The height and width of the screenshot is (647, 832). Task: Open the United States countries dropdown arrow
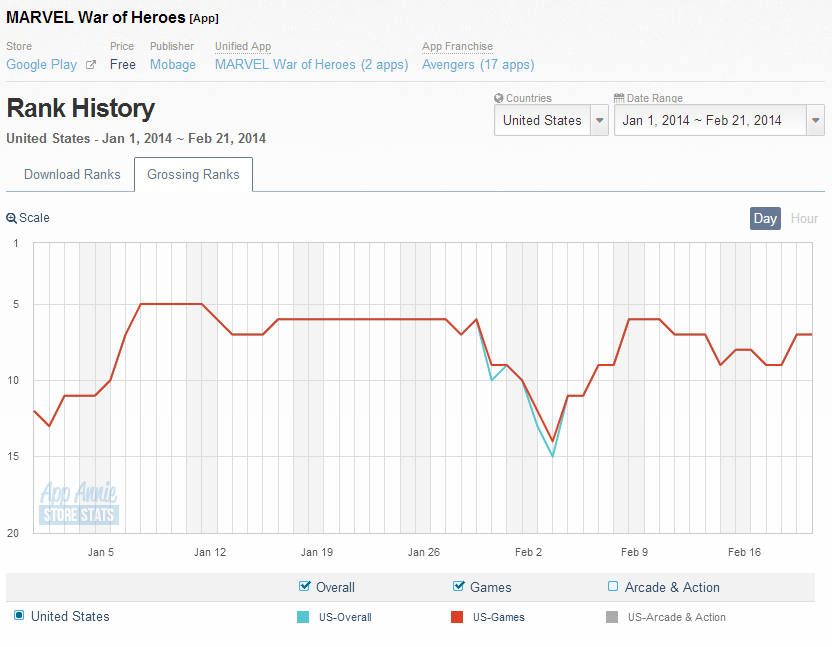pyautogui.click(x=600, y=120)
